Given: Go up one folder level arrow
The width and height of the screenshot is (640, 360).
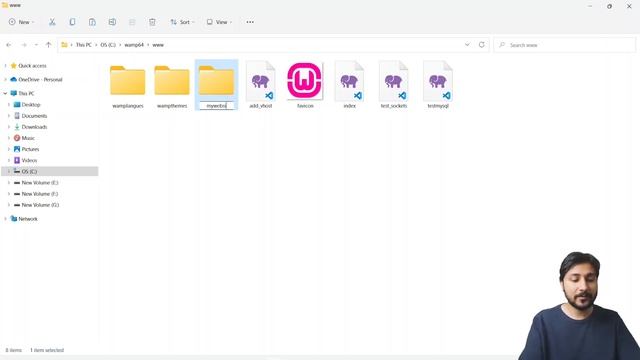Looking at the screenshot, I should (49, 45).
